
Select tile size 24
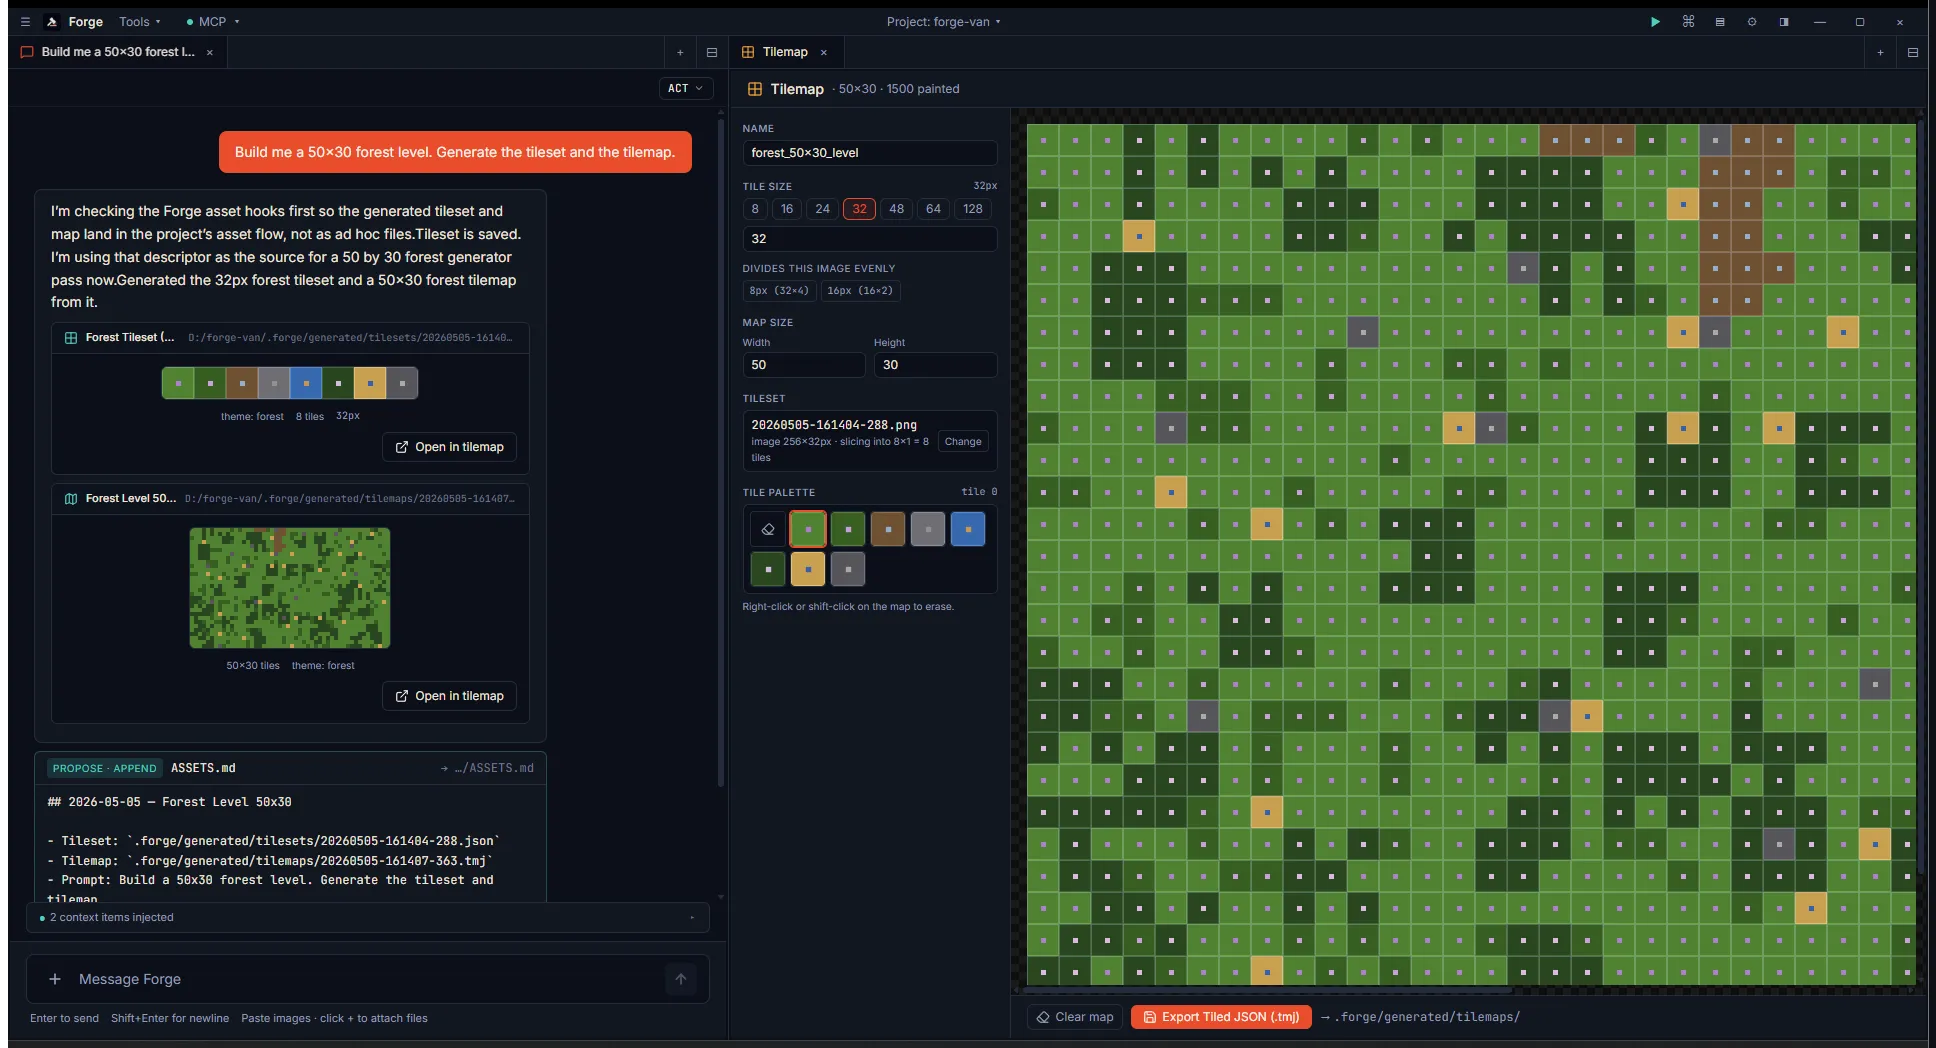click(822, 209)
